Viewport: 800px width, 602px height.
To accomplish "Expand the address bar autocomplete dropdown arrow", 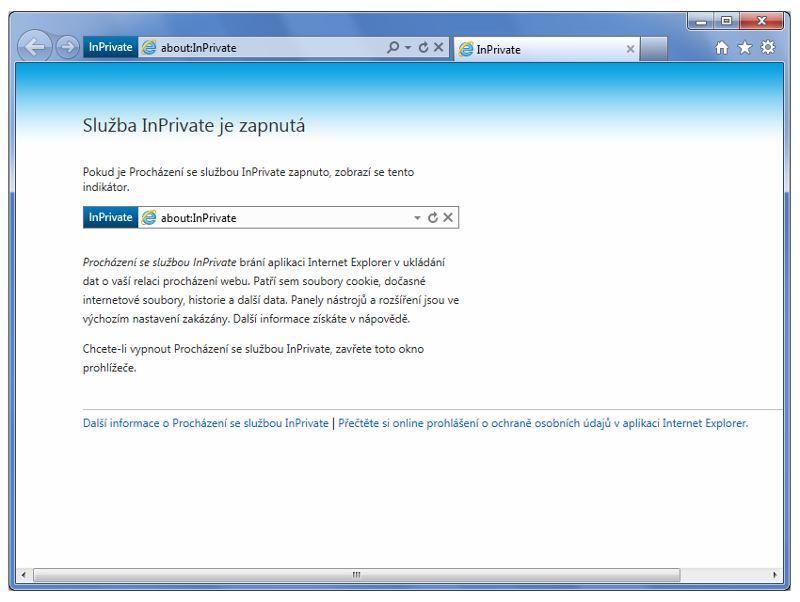I will pos(408,48).
